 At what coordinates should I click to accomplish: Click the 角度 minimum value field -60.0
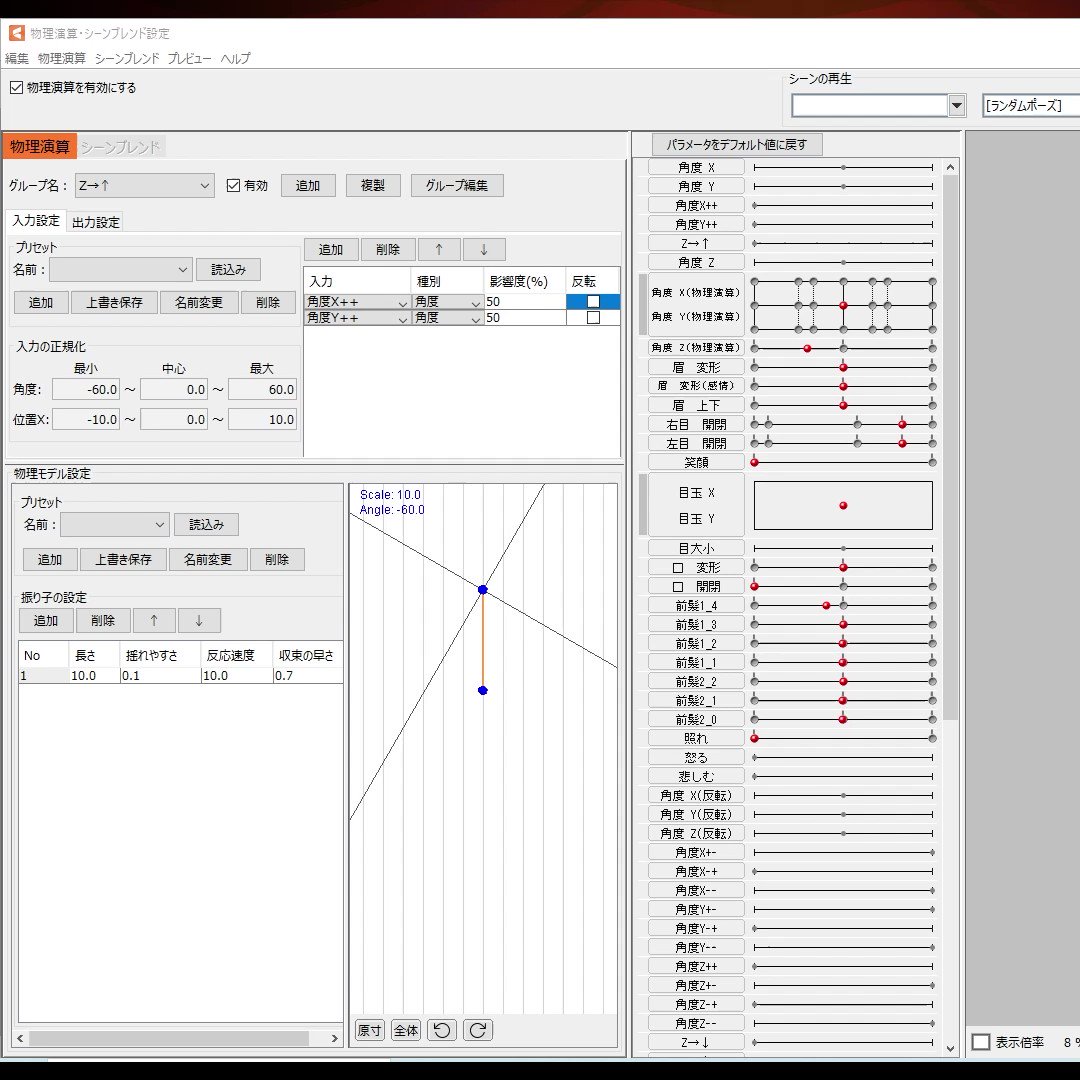point(86,389)
